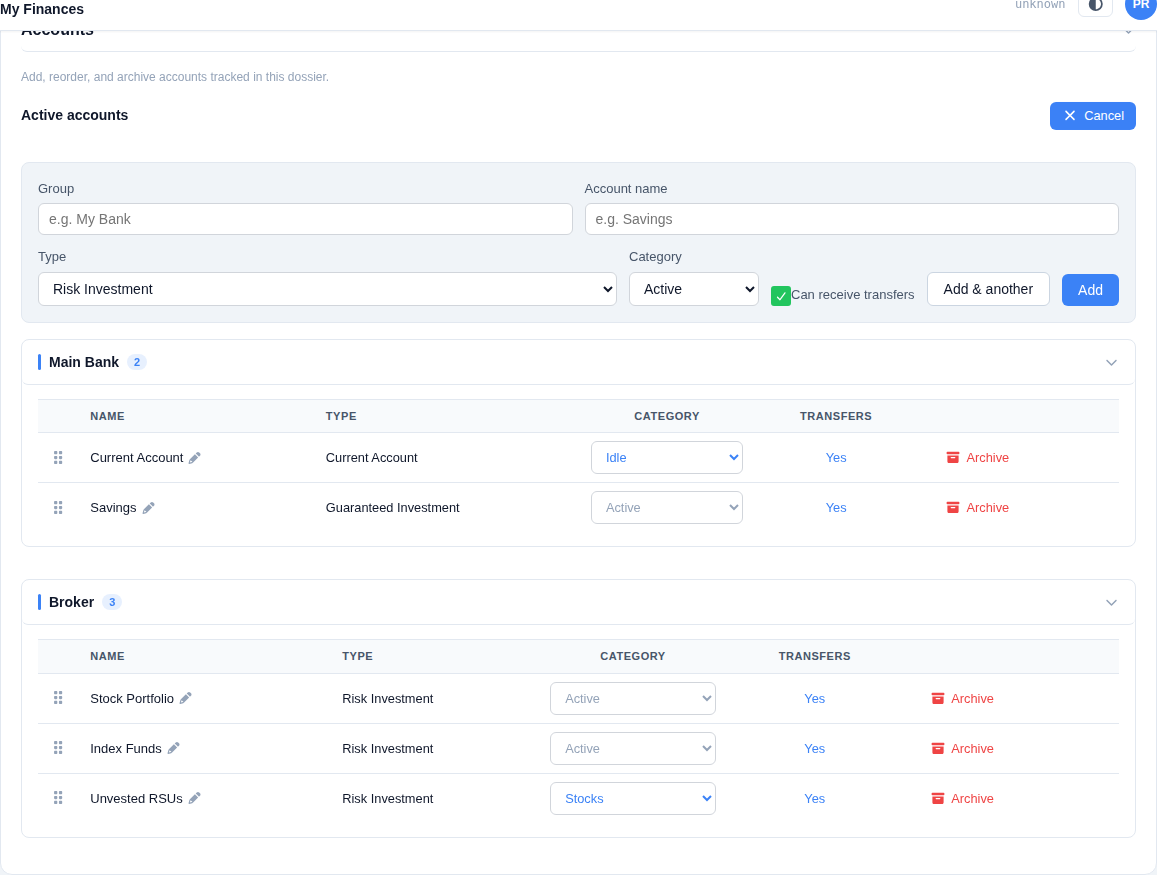Click the archive box icon for Unvested RSUs

938,798
